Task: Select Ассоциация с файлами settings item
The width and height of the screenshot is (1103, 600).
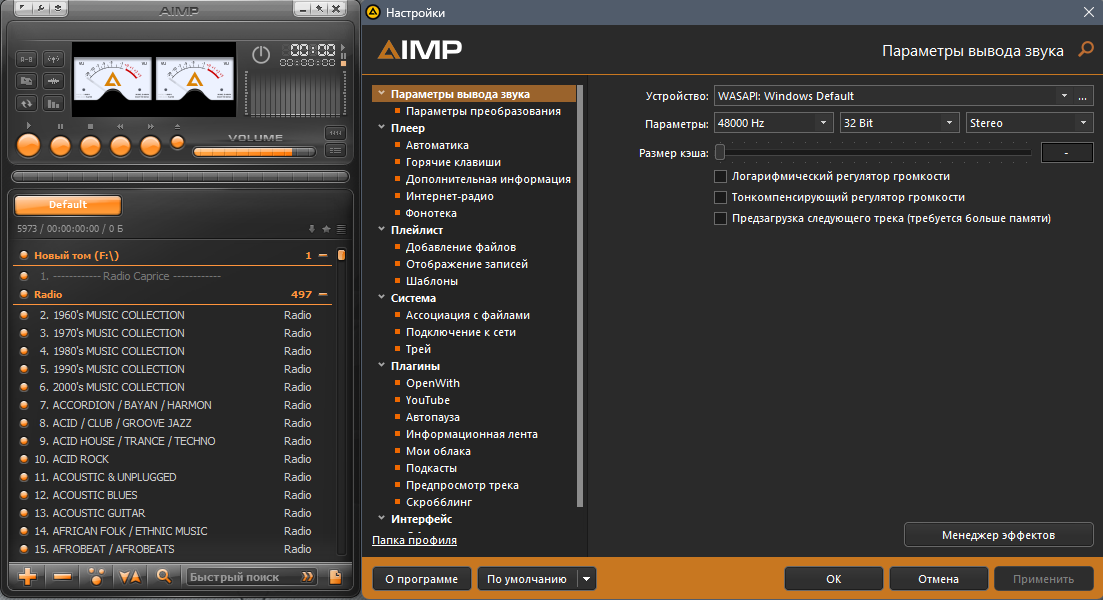Action: 468,315
